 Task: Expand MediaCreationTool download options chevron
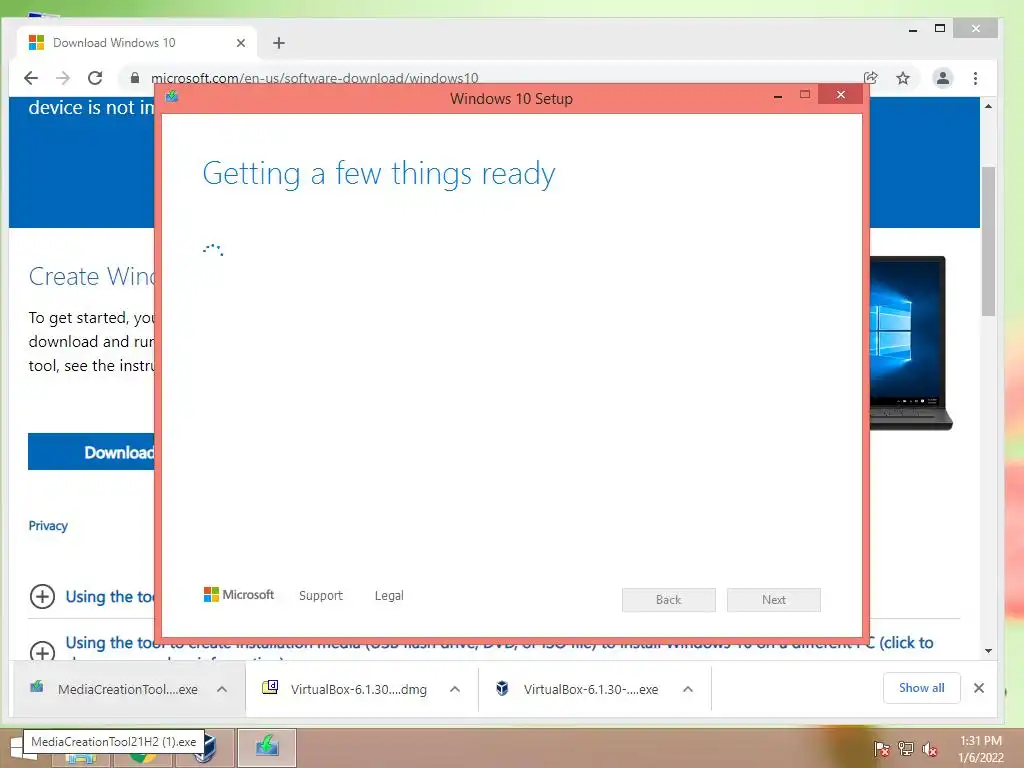[x=222, y=689]
